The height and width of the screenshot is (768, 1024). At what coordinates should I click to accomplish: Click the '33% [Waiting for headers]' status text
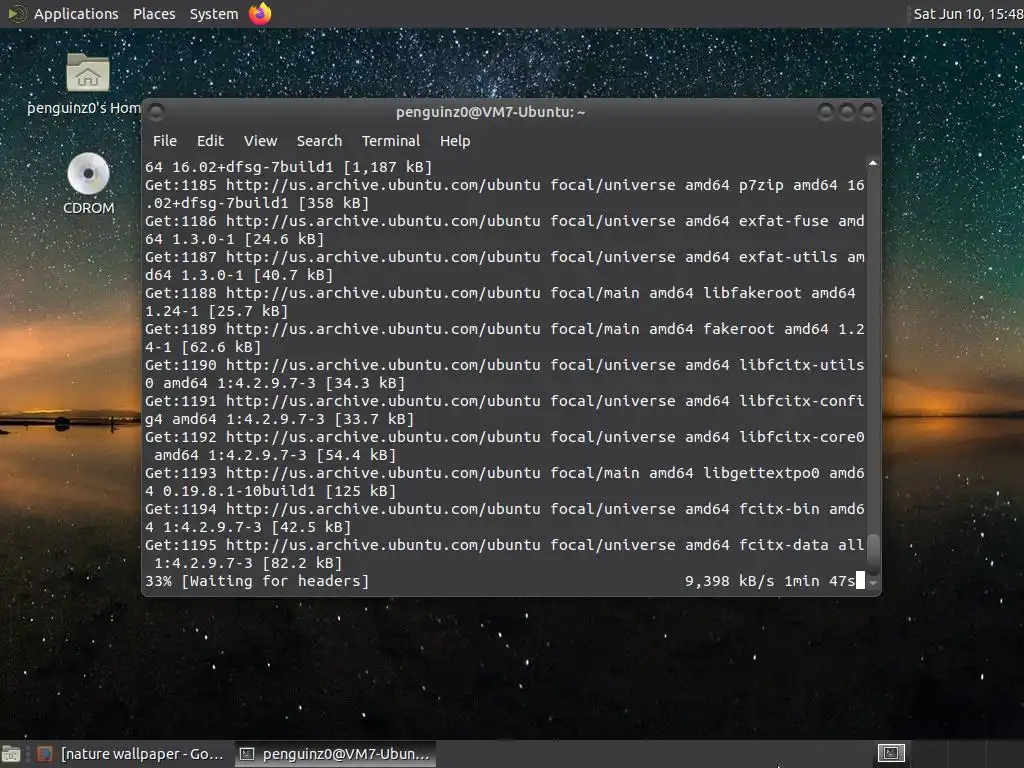point(257,581)
